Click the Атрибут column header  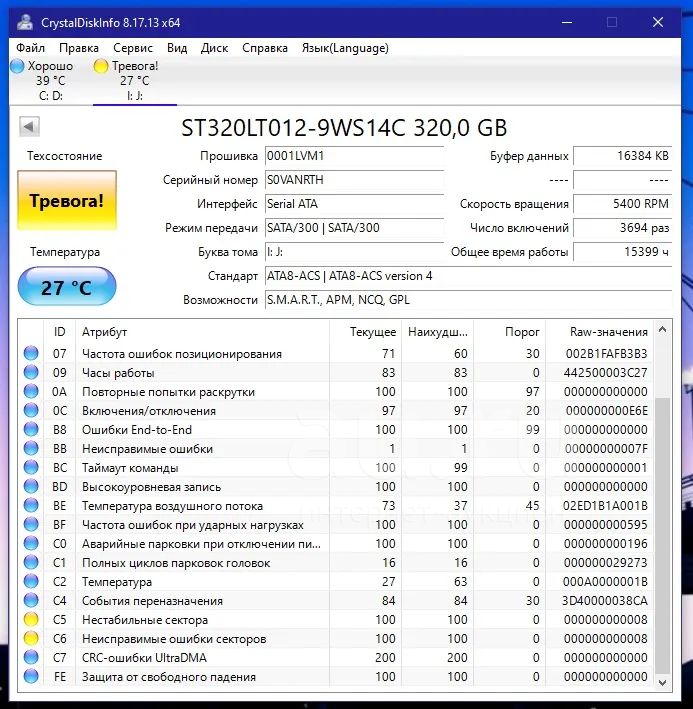(x=202, y=332)
